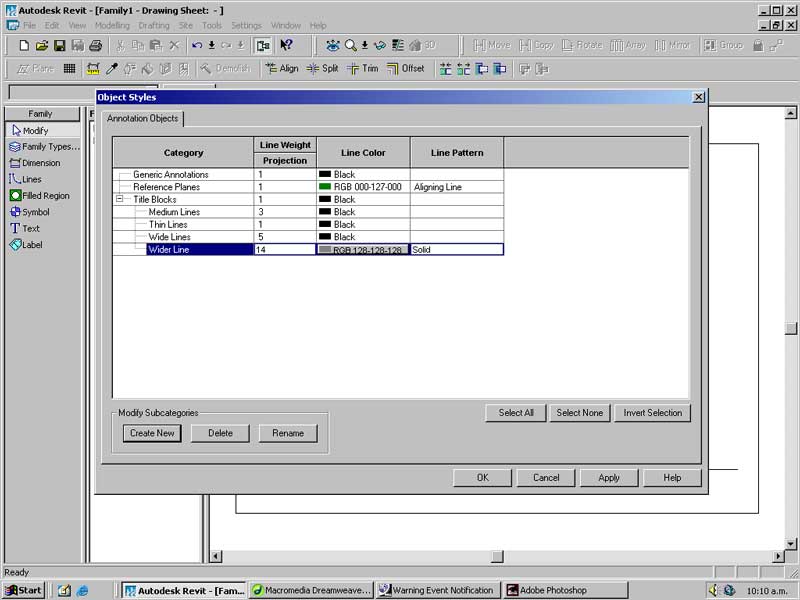Click the Open folder toolbar icon
This screenshot has width=800, height=600.
(41, 45)
